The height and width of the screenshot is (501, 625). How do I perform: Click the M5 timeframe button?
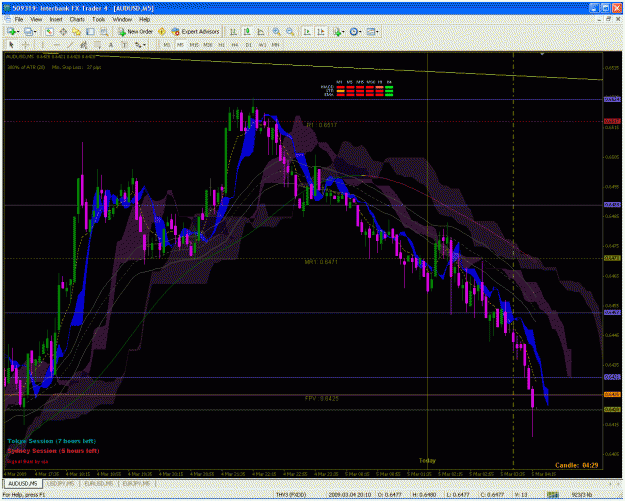(180, 45)
